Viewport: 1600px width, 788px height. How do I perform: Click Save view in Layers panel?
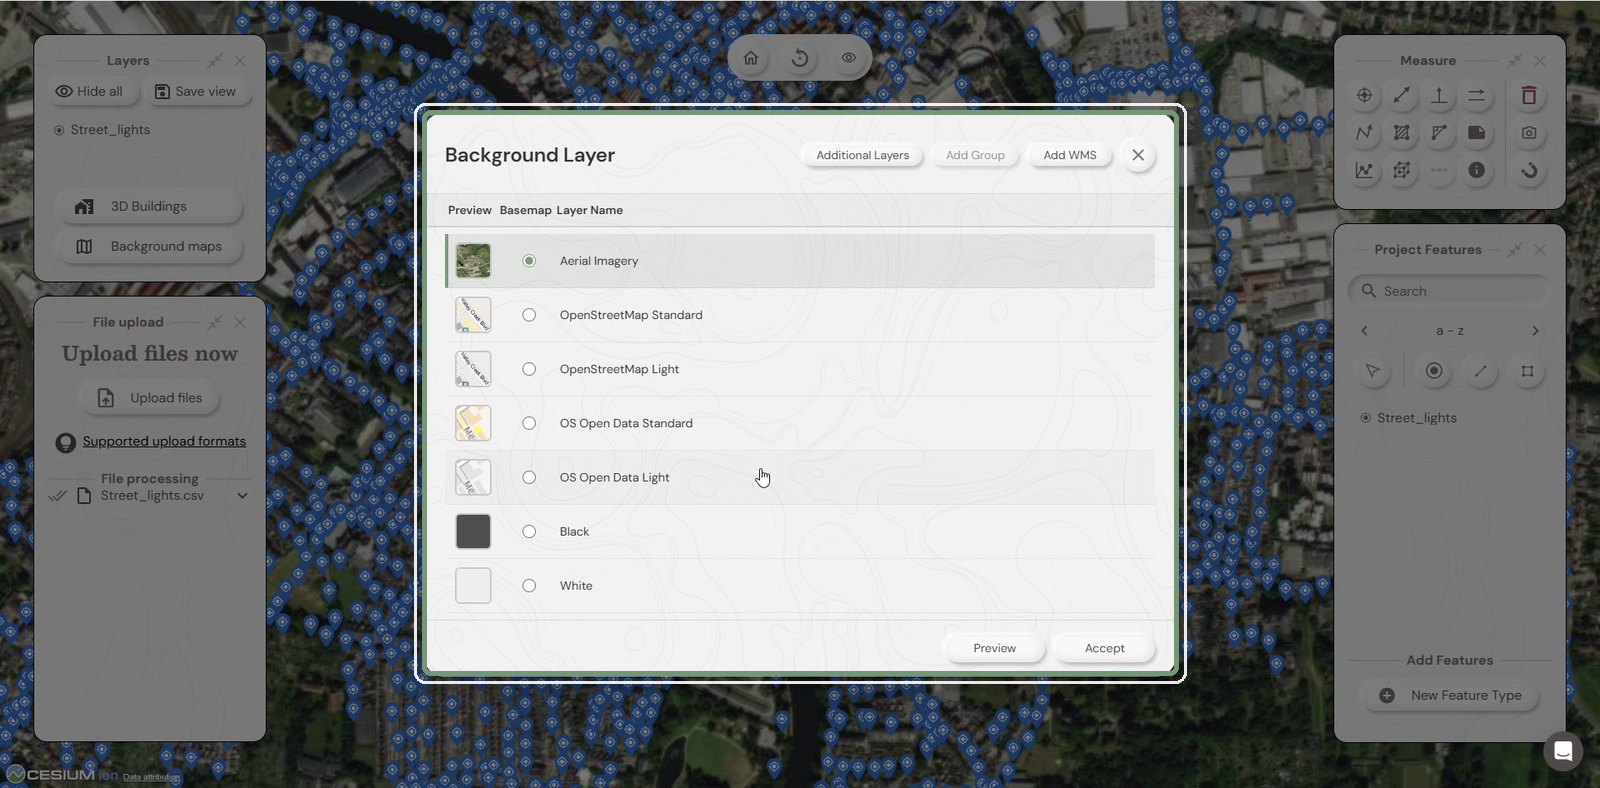coord(196,91)
